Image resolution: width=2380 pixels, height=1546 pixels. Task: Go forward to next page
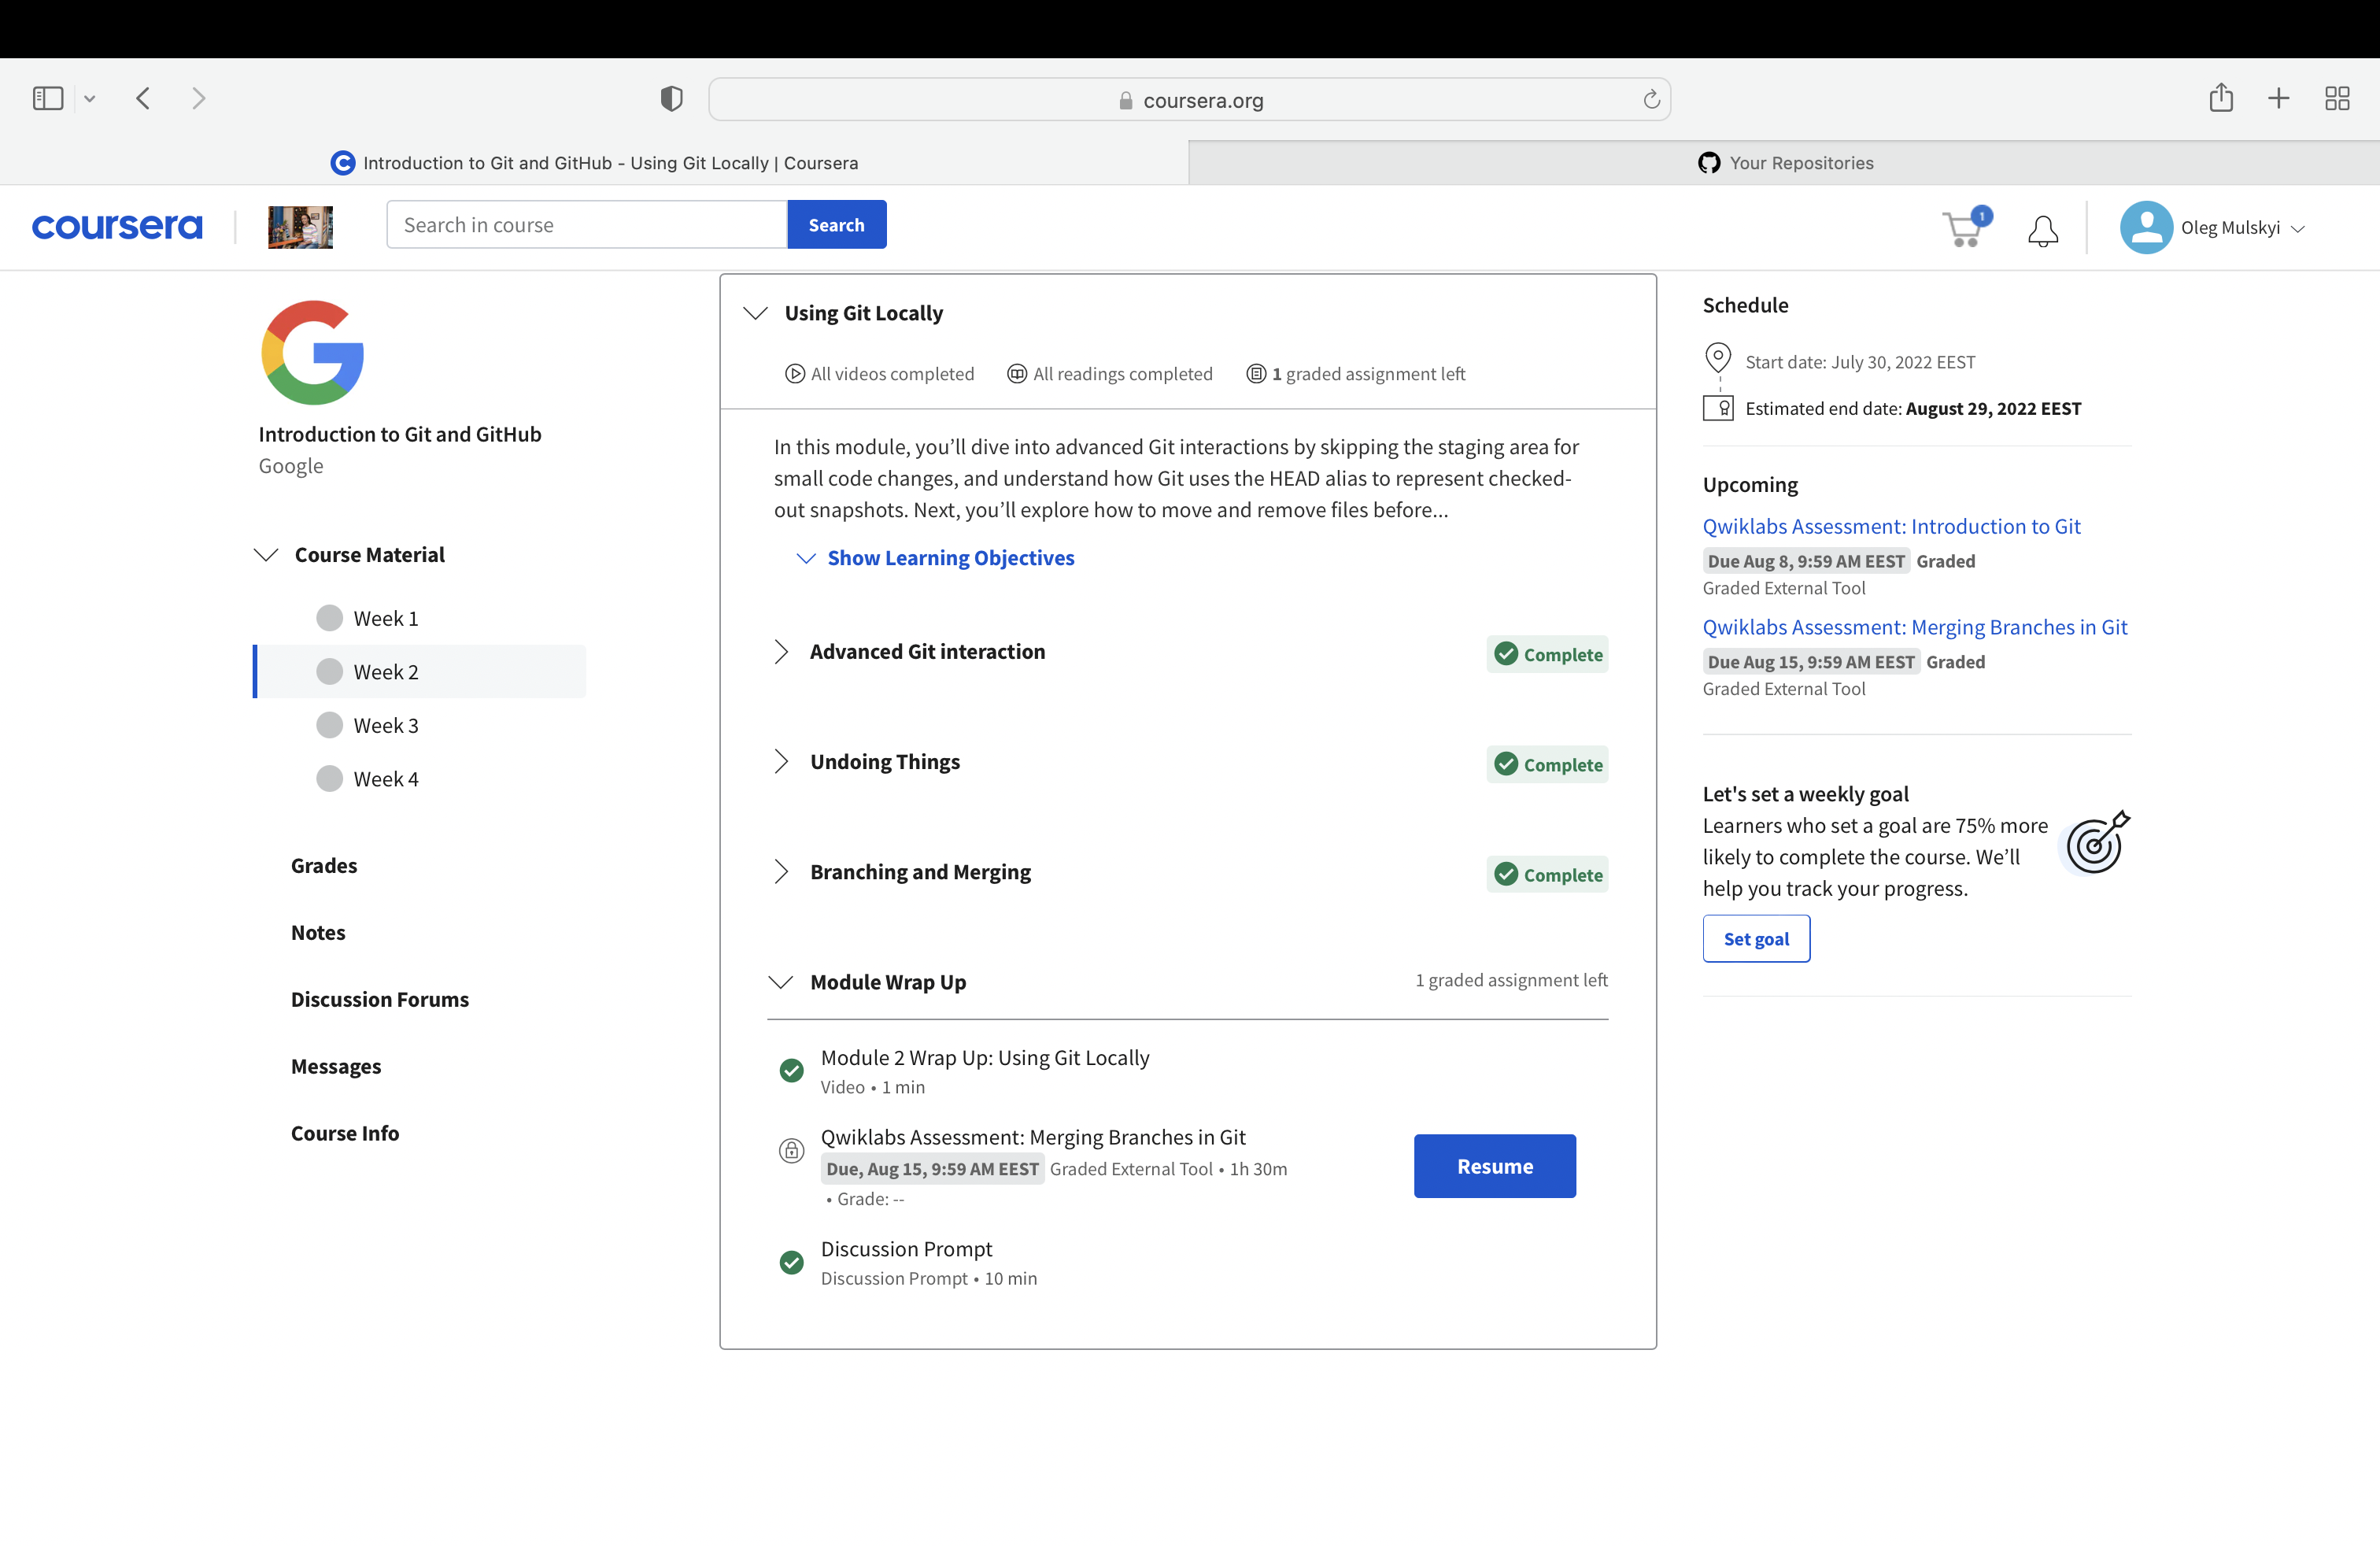198,98
